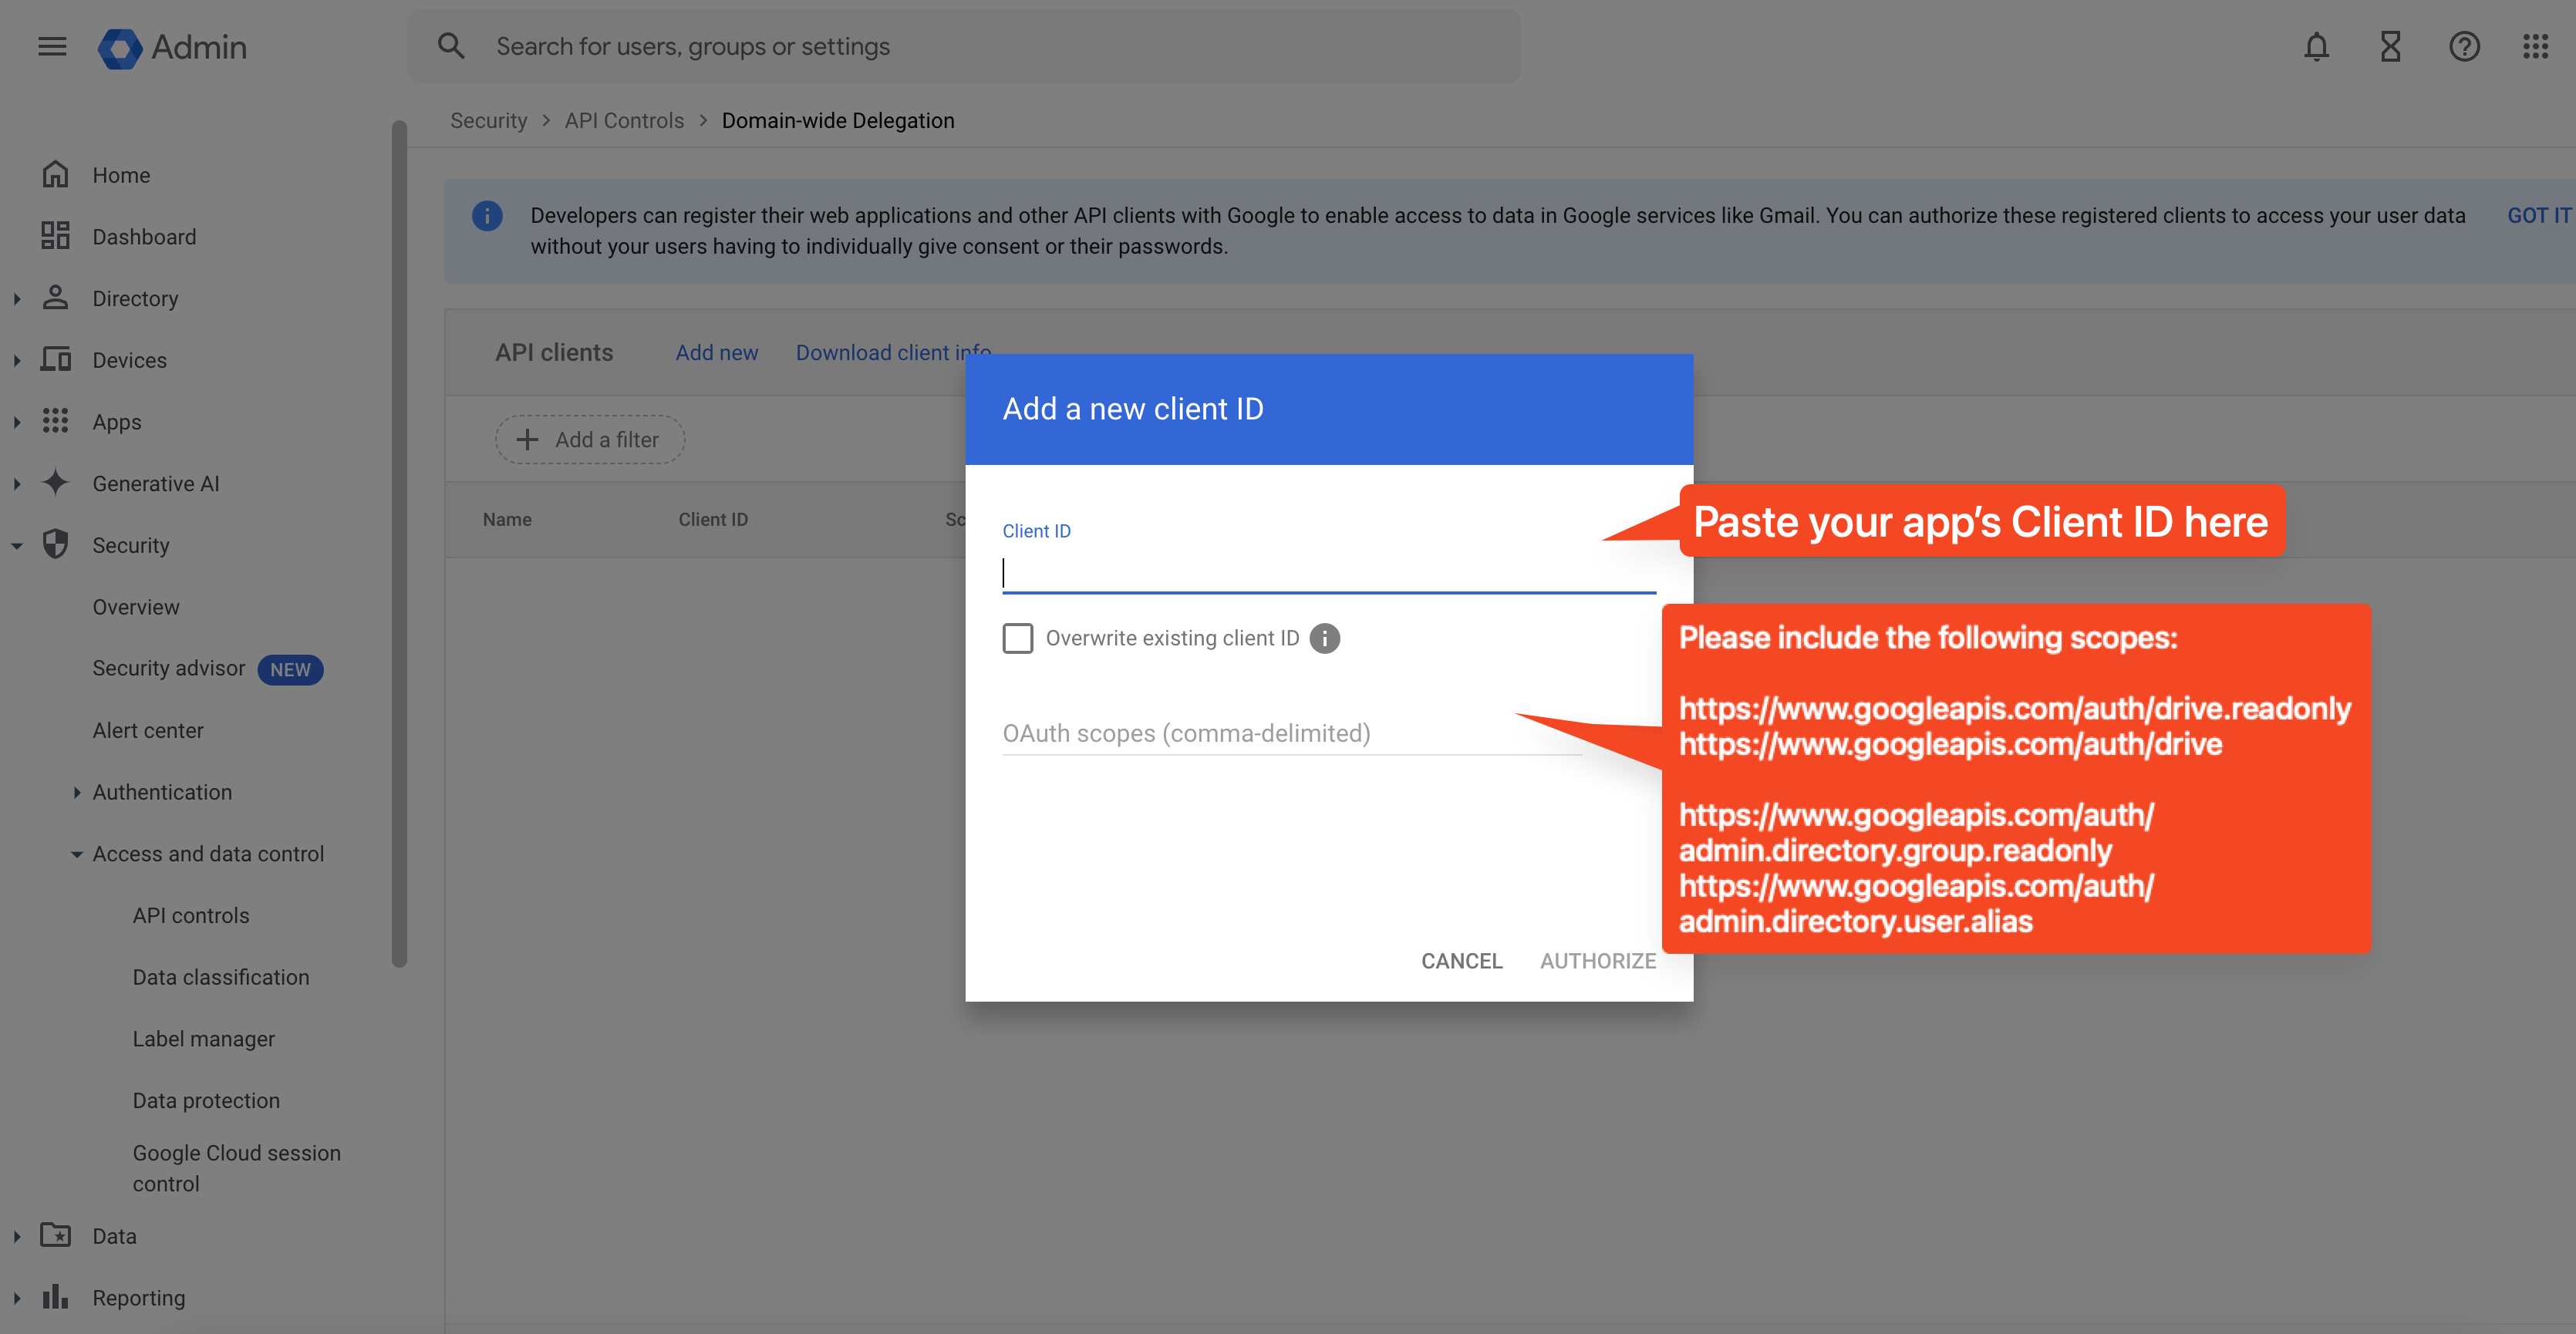Click the Home house icon
The image size is (2576, 1334).
56,175
